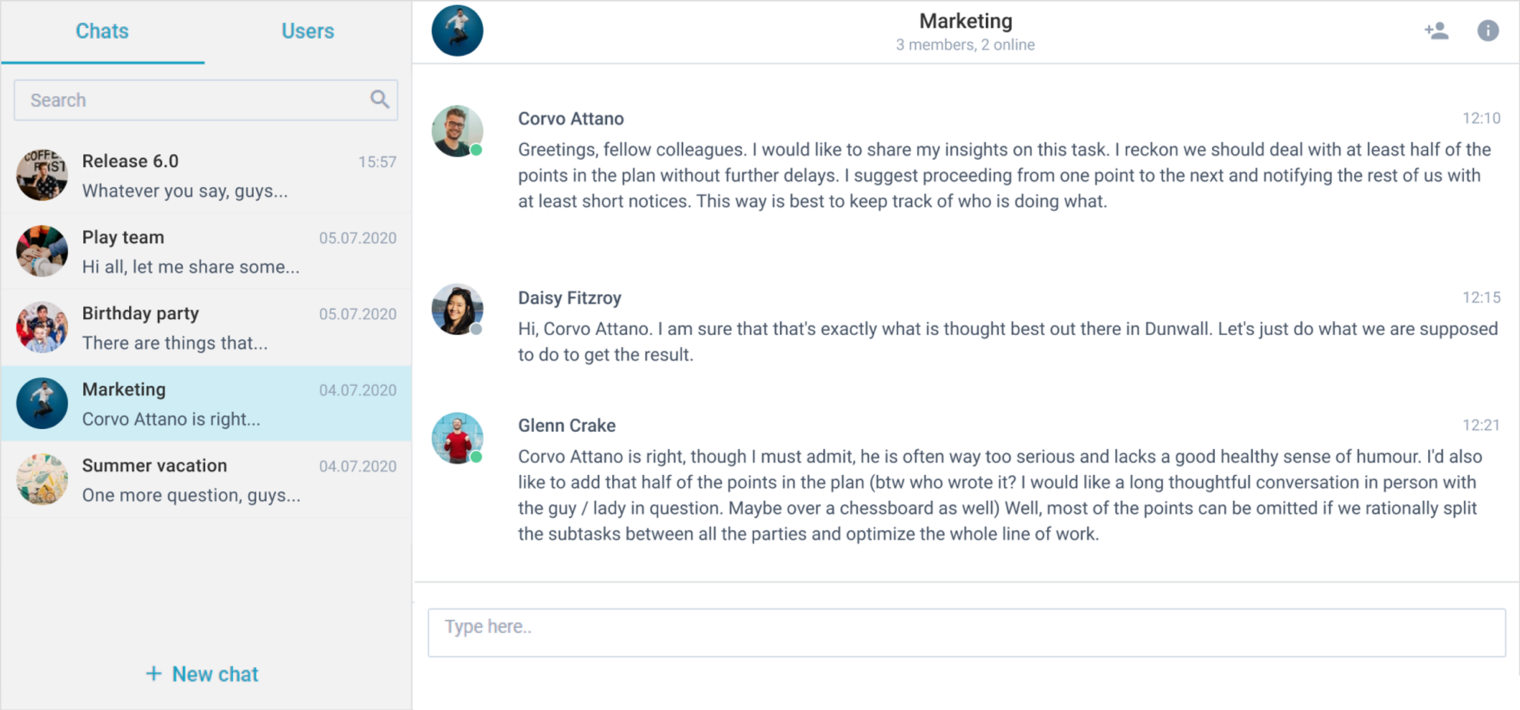
Task: Click the '3 members, 2 online' subtitle
Action: [x=965, y=45]
